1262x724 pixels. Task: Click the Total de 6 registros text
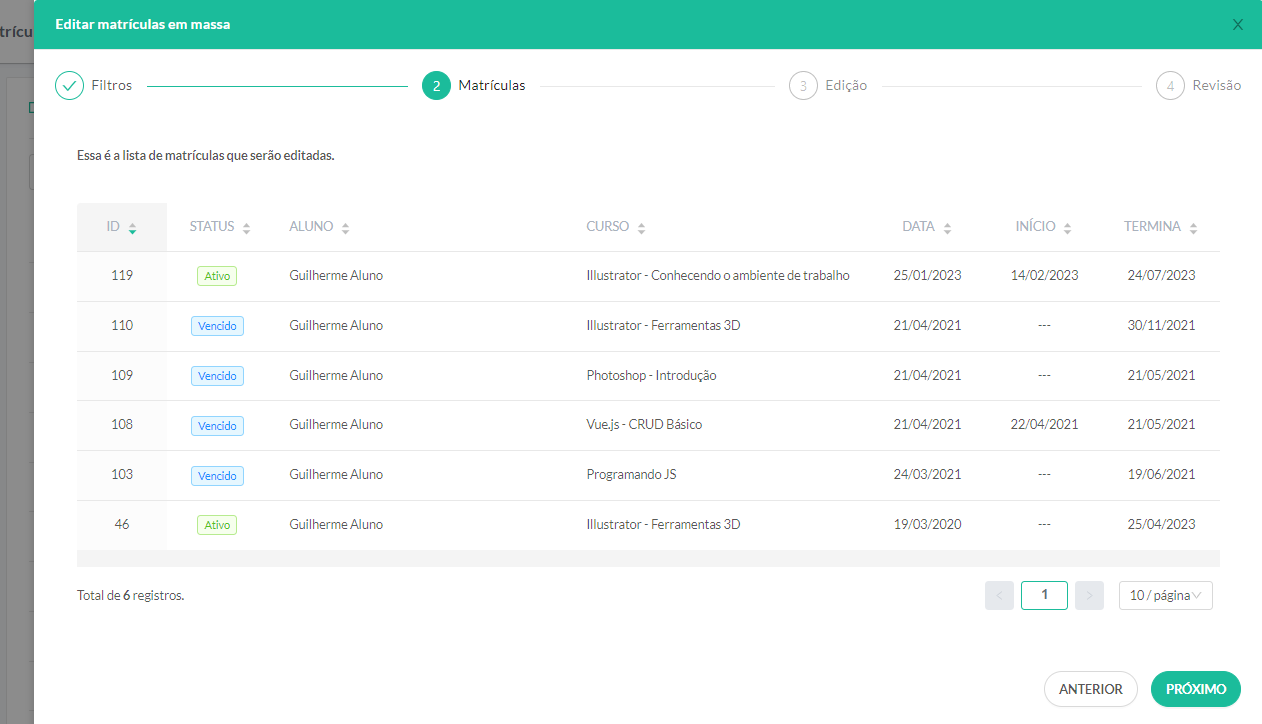(x=131, y=596)
